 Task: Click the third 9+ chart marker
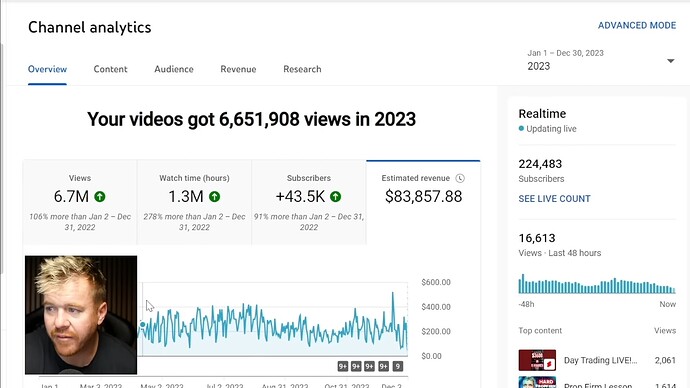pyautogui.click(x=369, y=366)
